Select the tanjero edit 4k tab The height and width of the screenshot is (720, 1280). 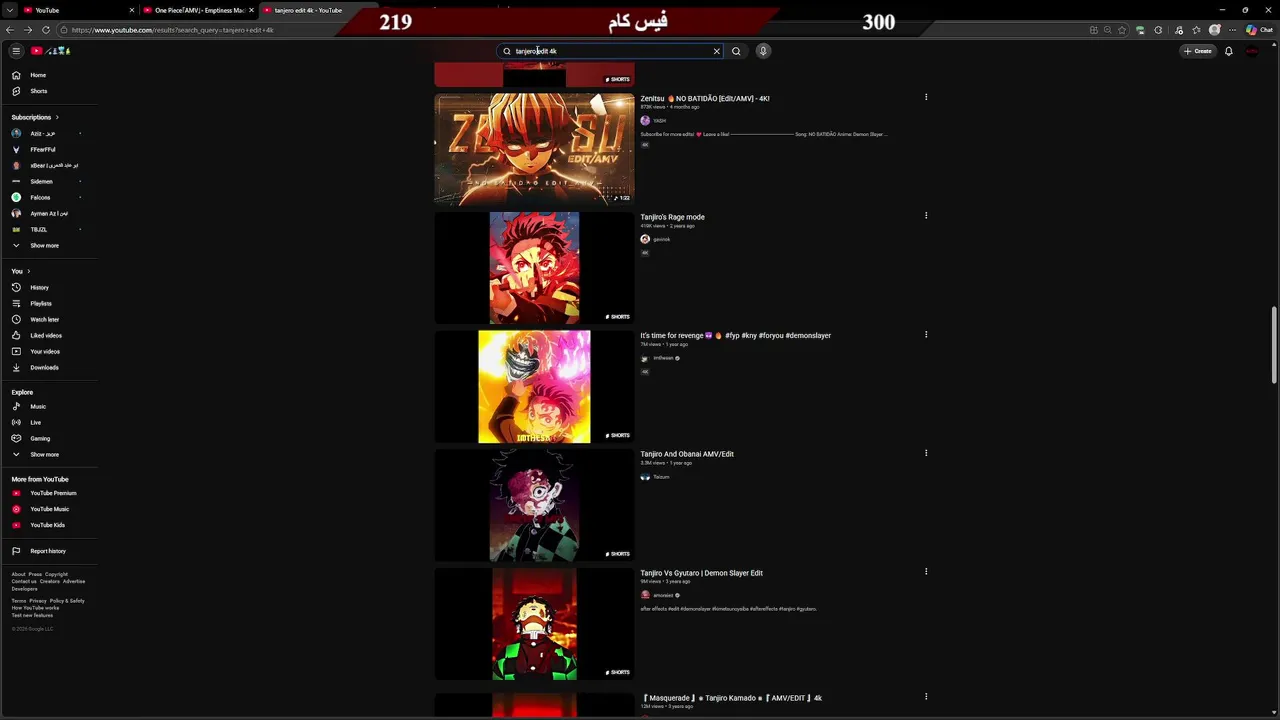pyautogui.click(x=318, y=10)
